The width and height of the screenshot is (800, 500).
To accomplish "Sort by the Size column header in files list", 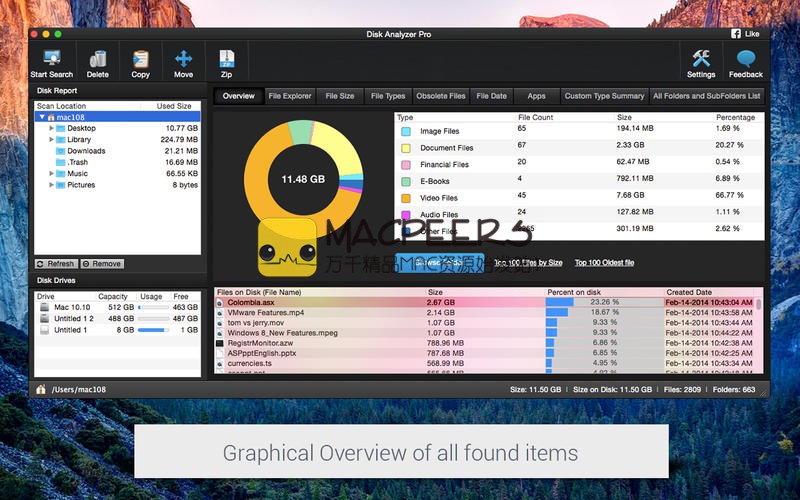I will pos(435,292).
